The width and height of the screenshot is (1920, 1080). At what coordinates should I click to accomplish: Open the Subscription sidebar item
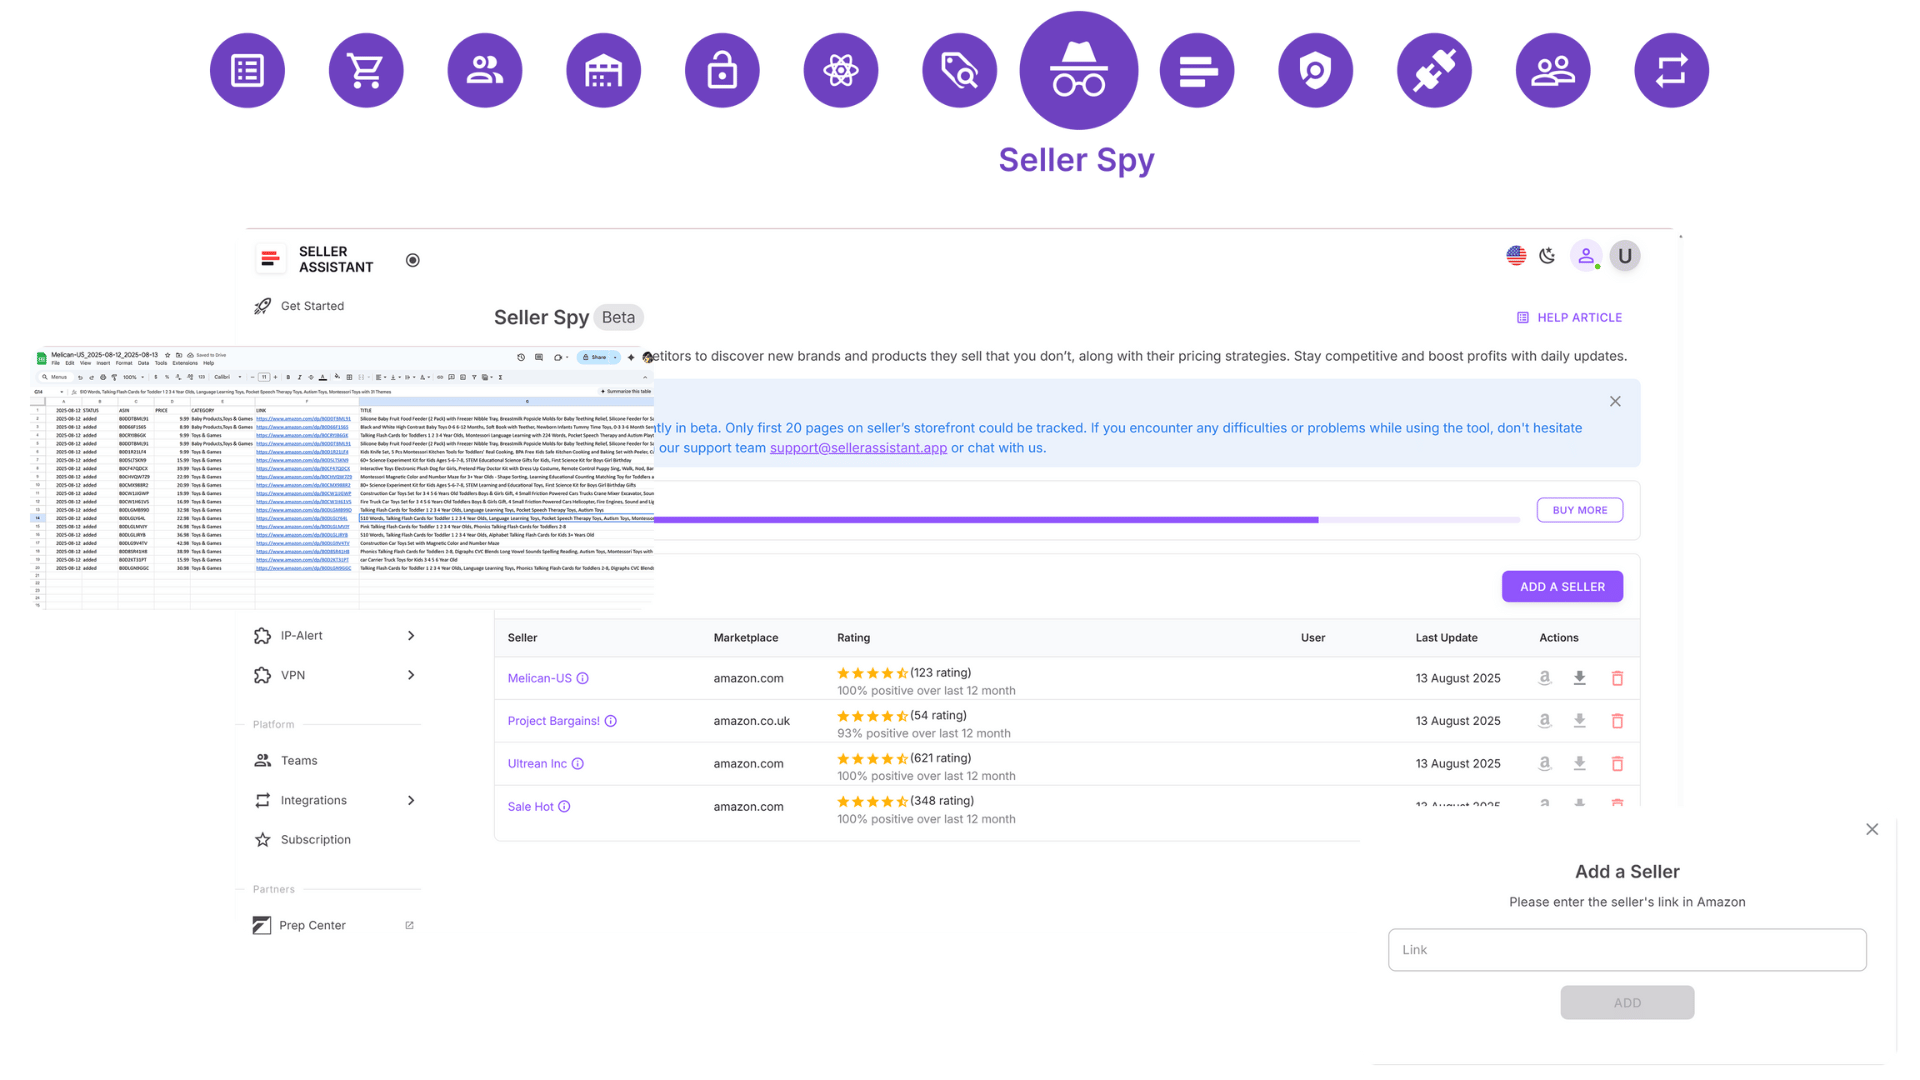click(x=315, y=839)
